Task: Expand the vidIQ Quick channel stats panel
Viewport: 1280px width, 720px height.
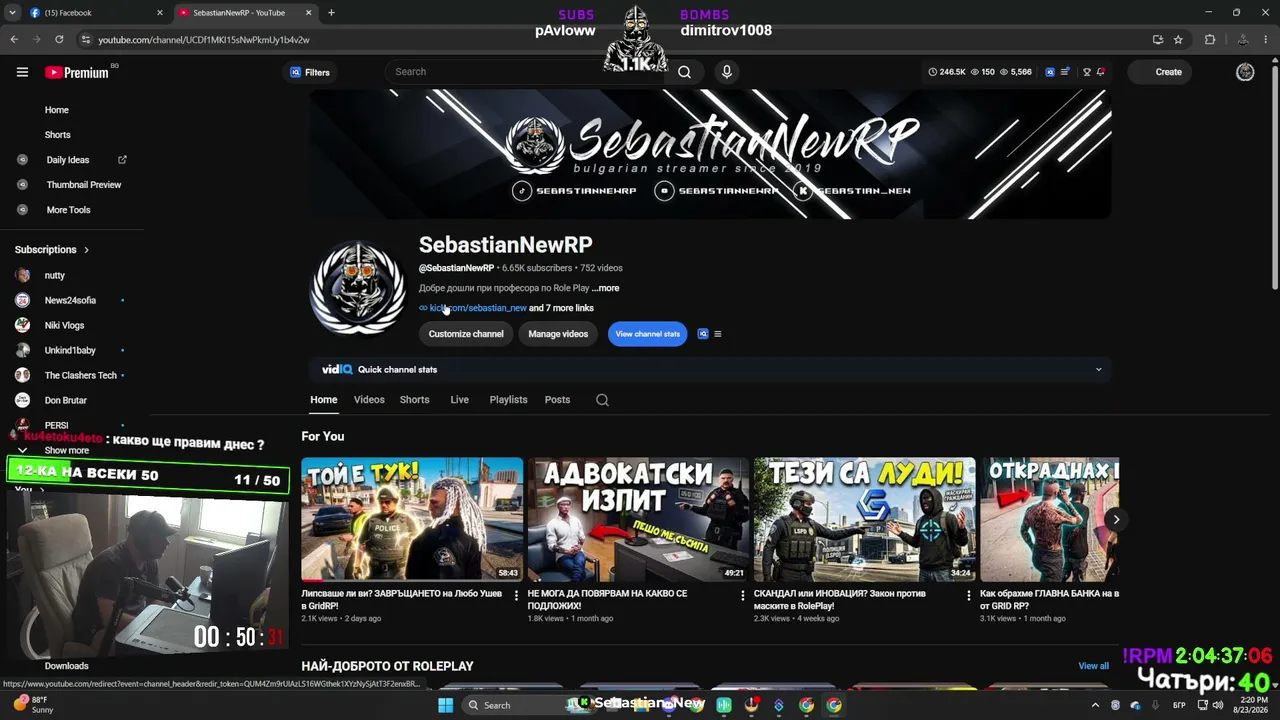Action: [x=1098, y=370]
